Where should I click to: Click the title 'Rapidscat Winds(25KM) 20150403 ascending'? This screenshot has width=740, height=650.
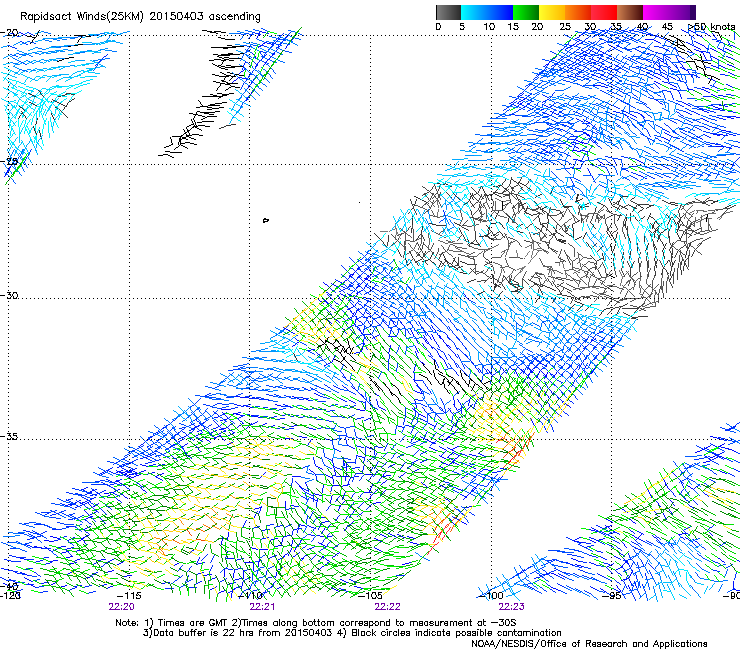(x=140, y=17)
